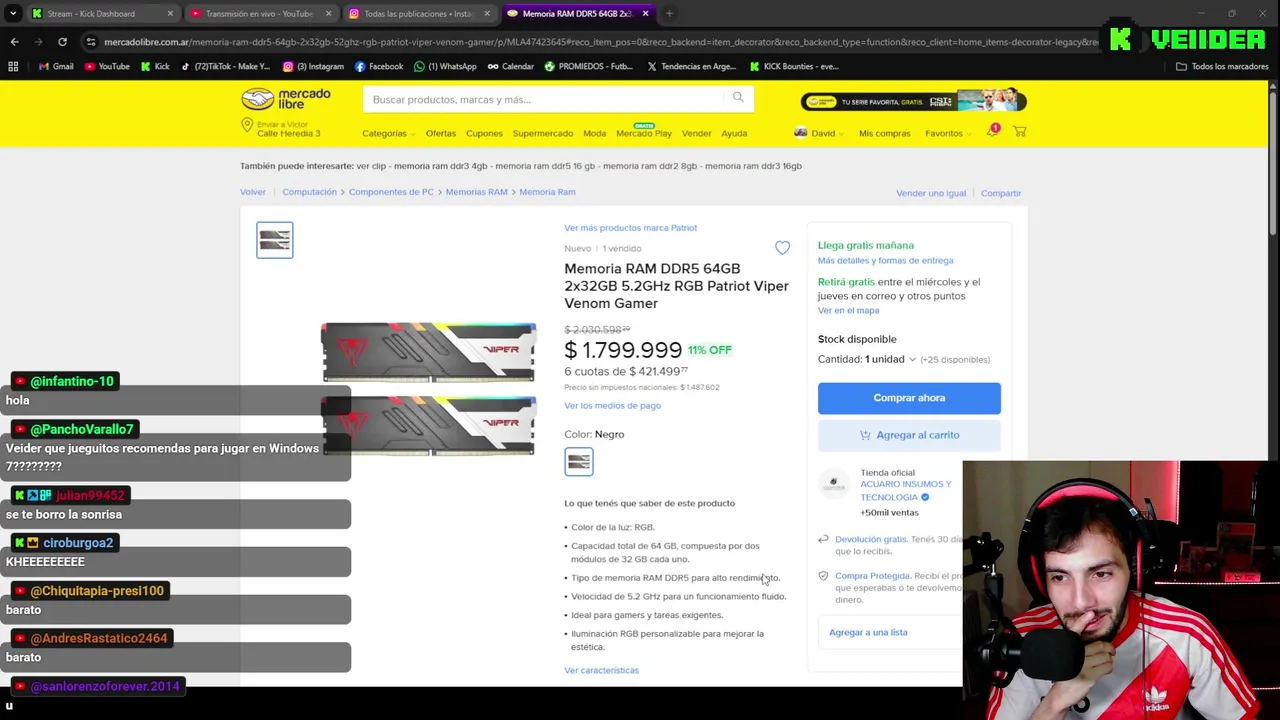Open Vender menu item
The height and width of the screenshot is (720, 1280).
696,133
